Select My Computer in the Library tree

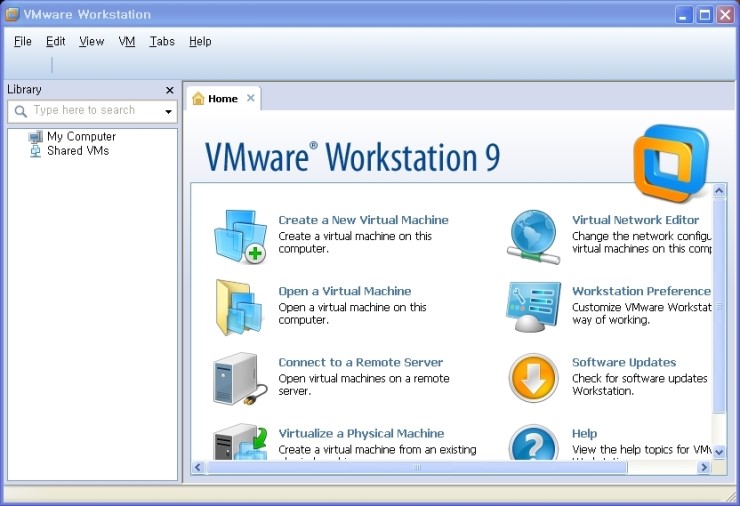click(x=80, y=137)
